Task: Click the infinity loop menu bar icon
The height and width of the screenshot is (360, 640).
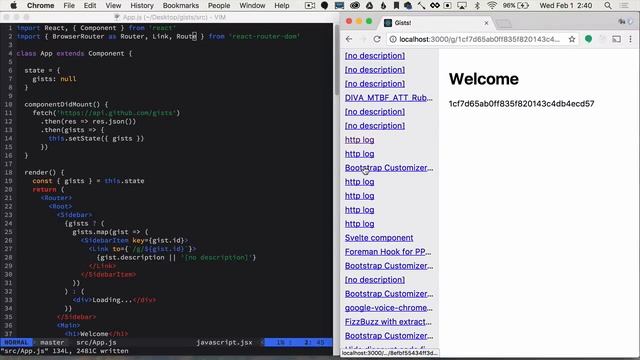Action: pyautogui.click(x=435, y=5)
